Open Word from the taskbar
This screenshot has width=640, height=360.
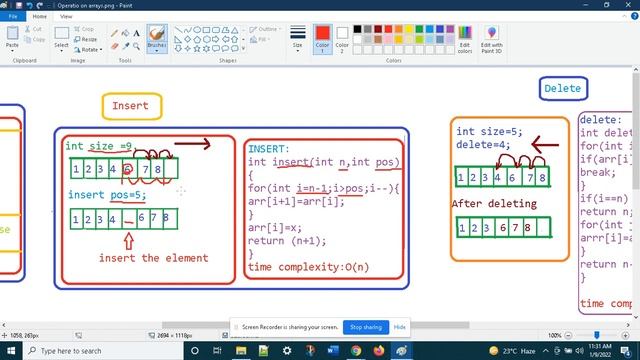(x=333, y=351)
